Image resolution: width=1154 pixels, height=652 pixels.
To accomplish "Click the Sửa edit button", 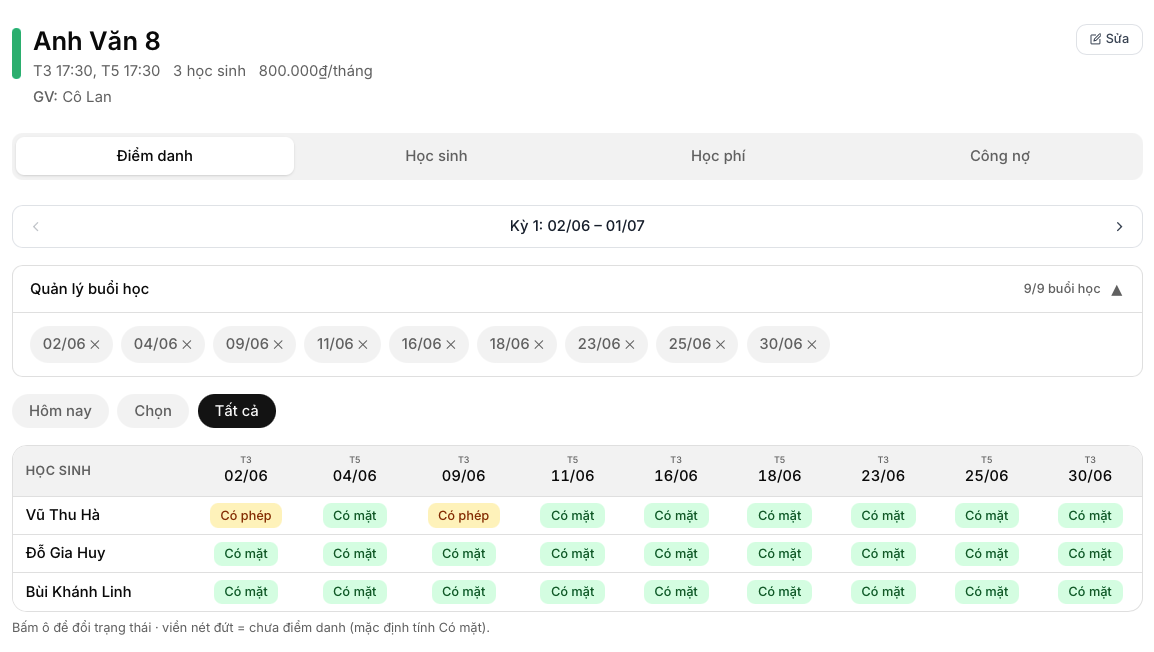I will tap(1109, 39).
